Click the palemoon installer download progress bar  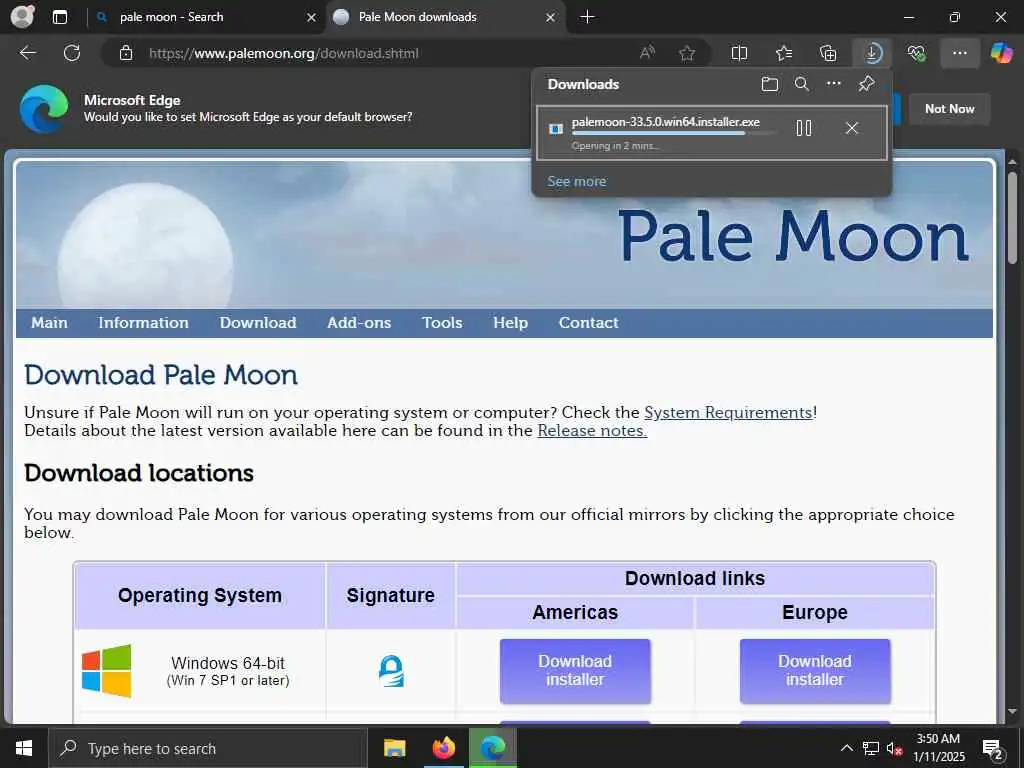675,134
